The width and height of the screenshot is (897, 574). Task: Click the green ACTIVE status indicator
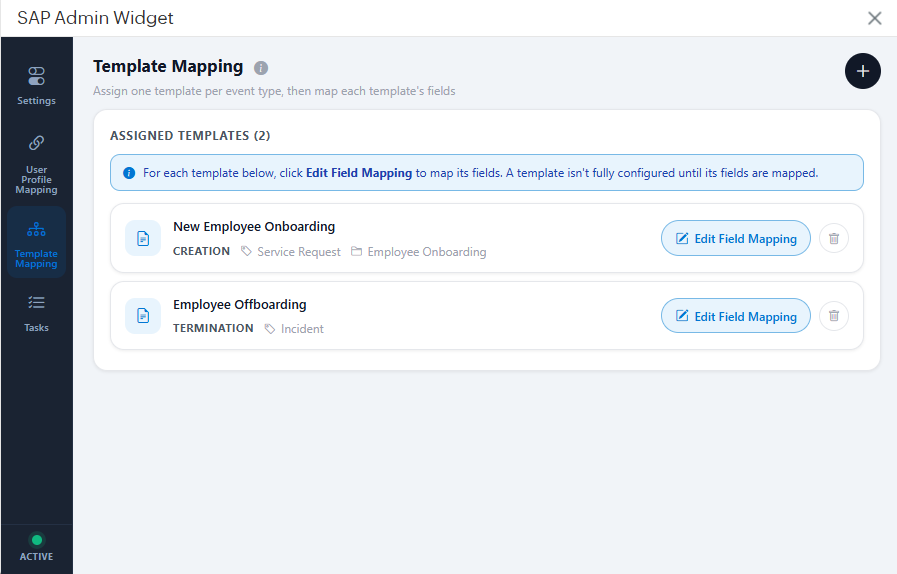tap(37, 540)
